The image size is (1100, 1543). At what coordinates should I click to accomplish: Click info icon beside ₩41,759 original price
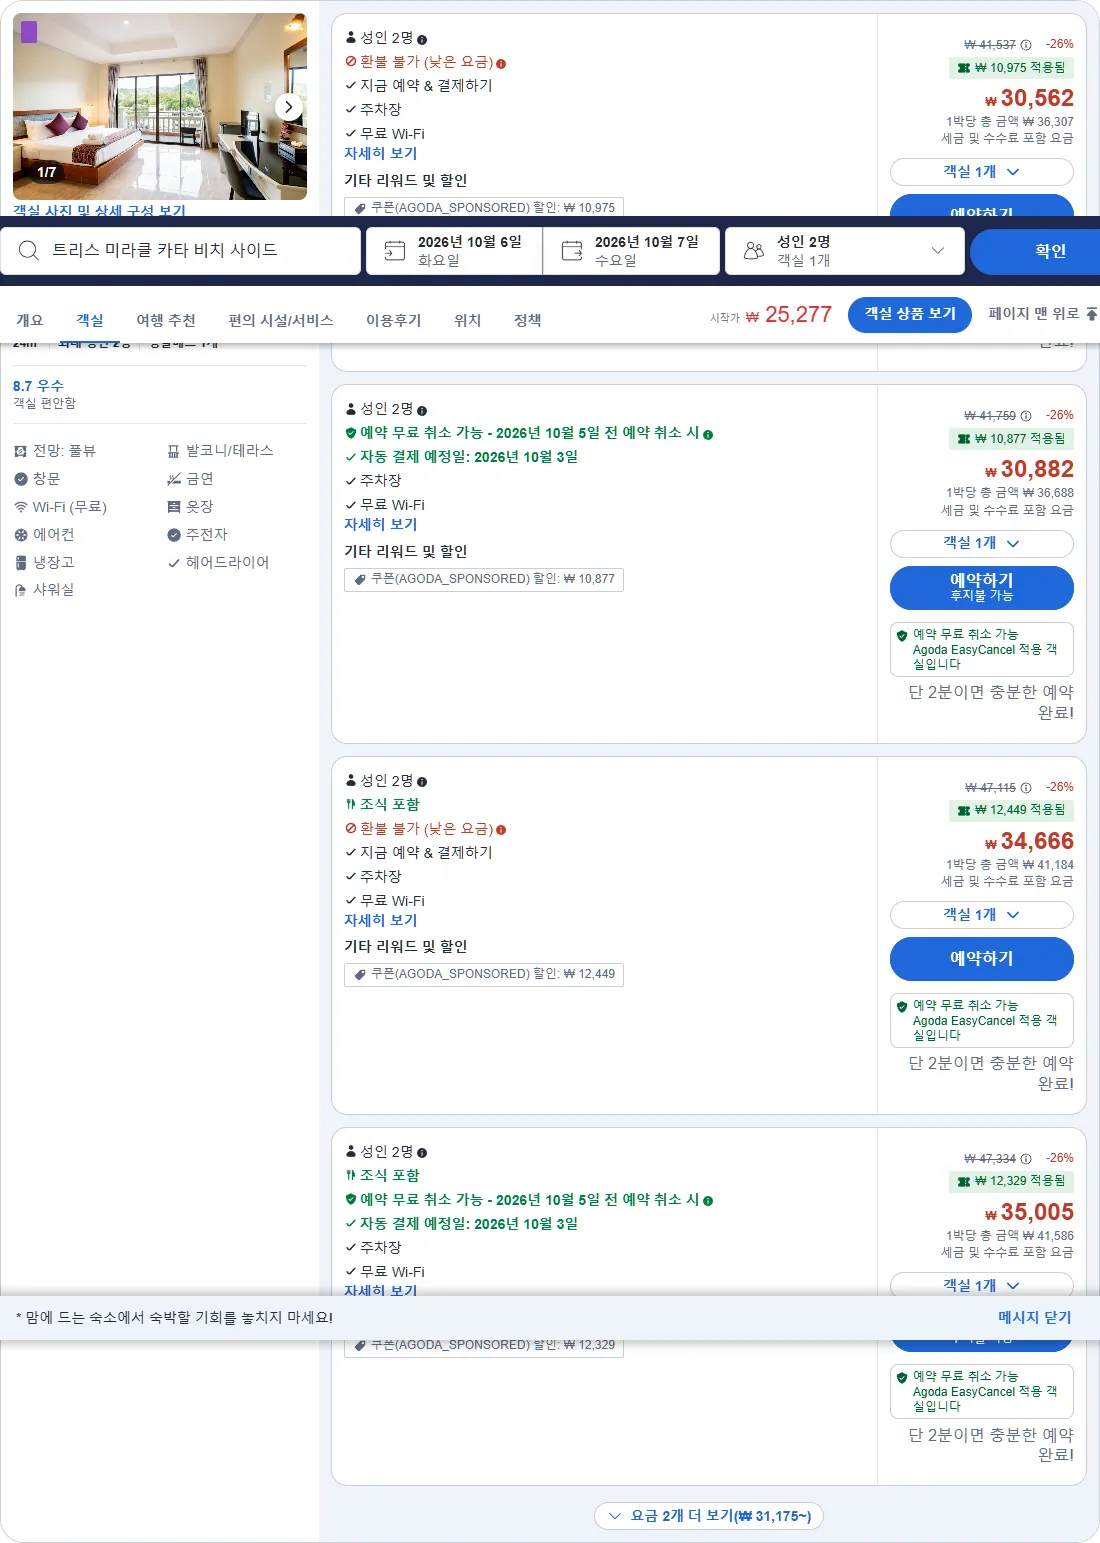click(1026, 416)
